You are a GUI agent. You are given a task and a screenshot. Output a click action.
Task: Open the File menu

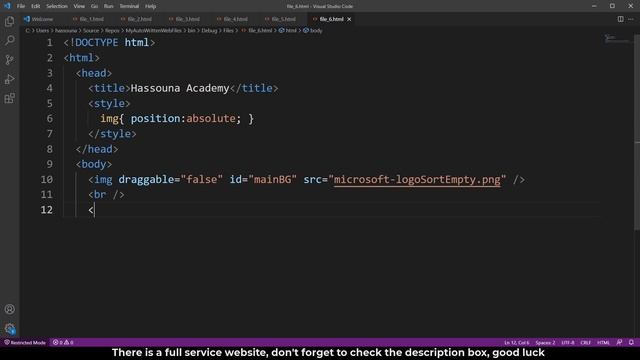(21, 6)
